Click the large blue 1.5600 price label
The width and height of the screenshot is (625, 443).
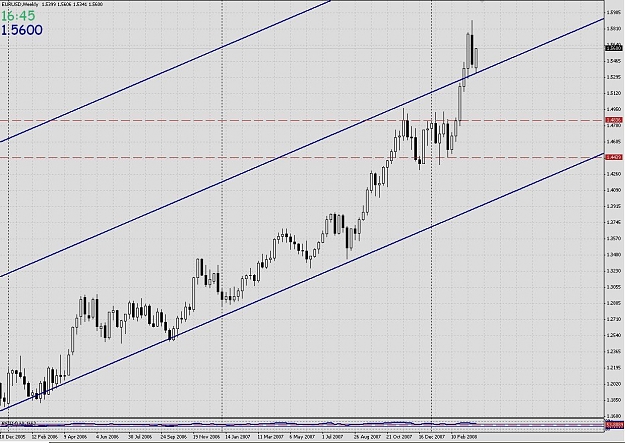pyautogui.click(x=22, y=30)
